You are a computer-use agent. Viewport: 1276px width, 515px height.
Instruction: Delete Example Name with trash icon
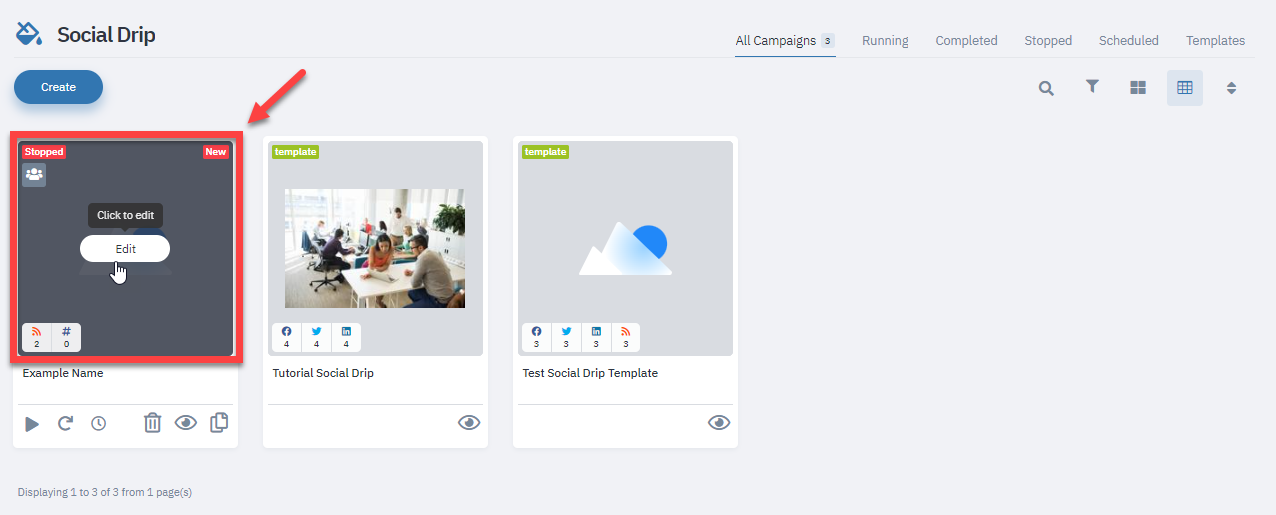pyautogui.click(x=152, y=423)
